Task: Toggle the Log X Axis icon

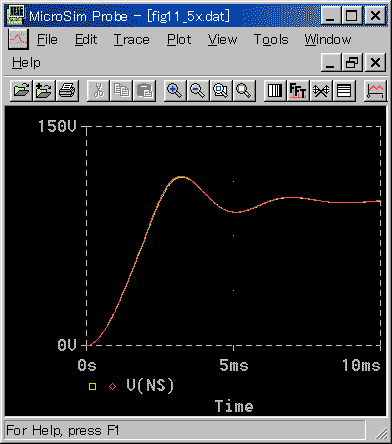Action: (275, 90)
